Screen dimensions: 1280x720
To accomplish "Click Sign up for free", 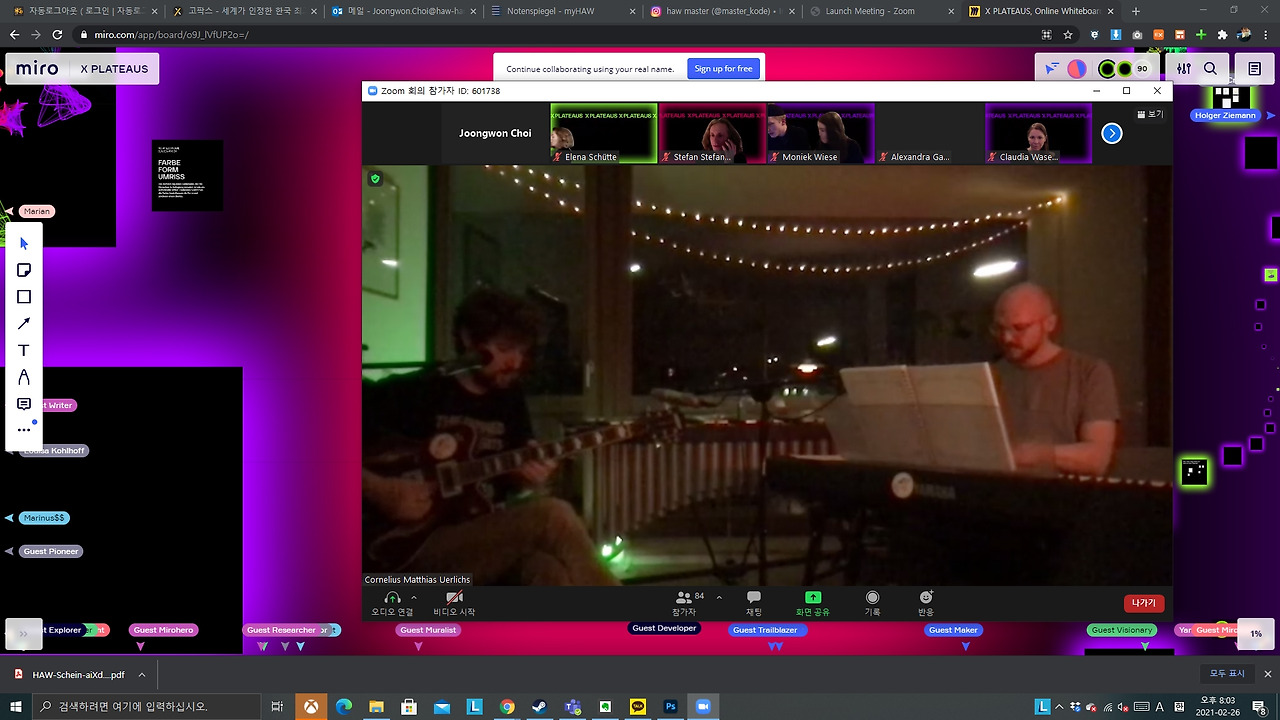I will point(723,69).
